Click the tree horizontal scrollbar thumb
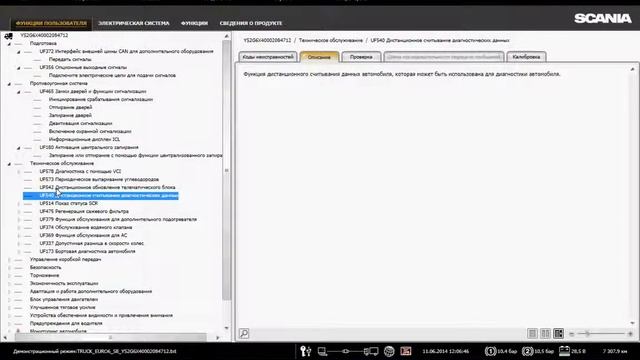This screenshot has height=360, width=640. (110, 338)
